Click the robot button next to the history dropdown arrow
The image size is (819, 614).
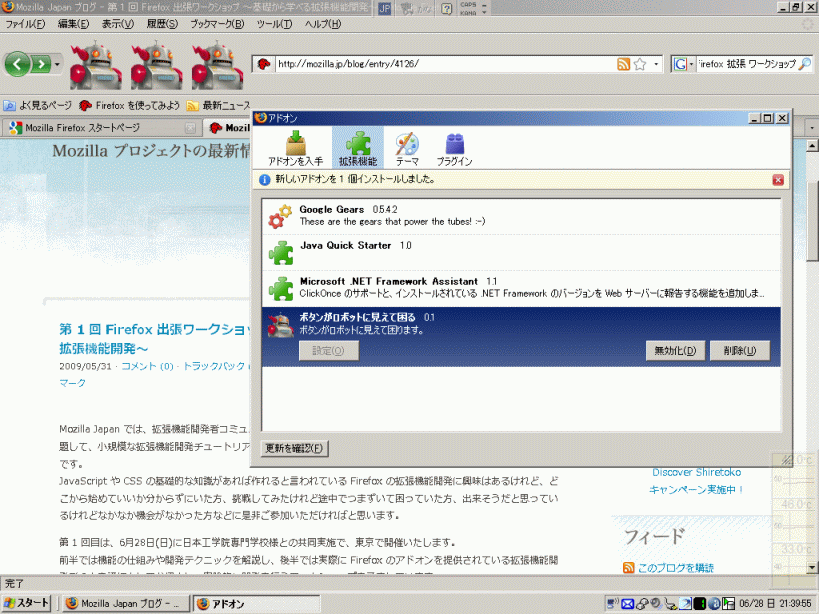tap(96, 65)
